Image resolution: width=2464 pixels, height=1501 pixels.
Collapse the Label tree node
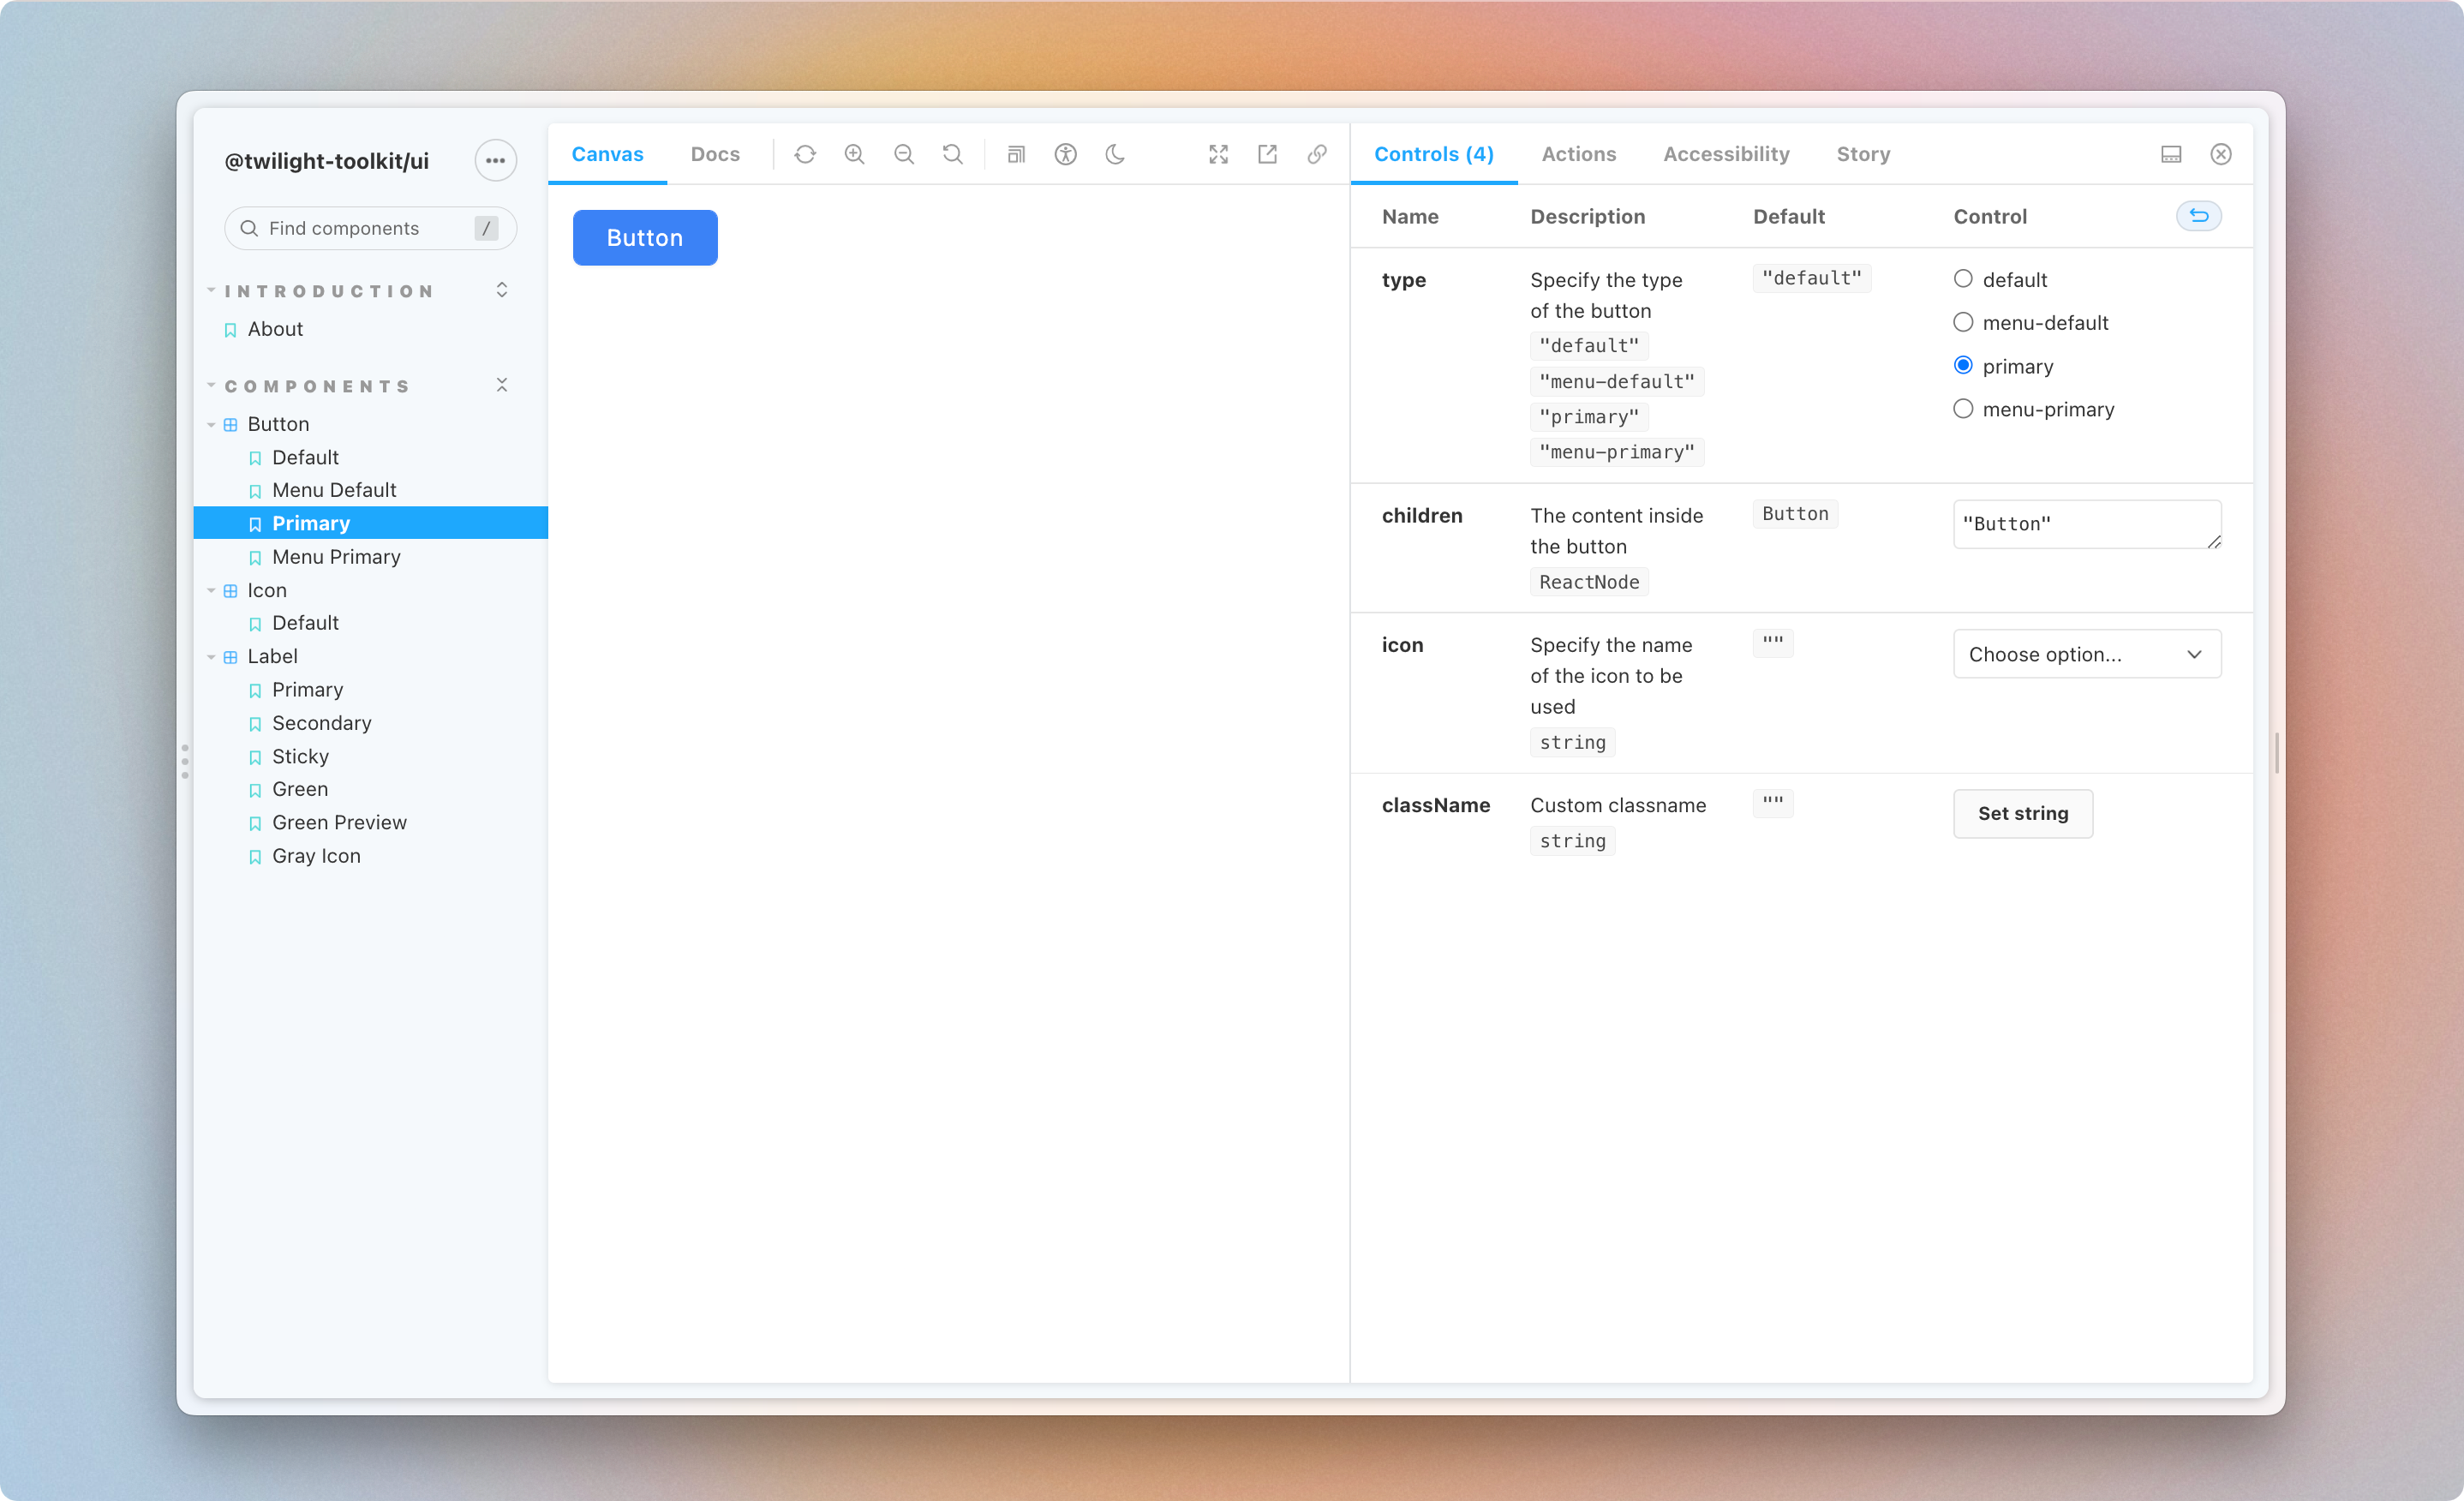pos(211,657)
